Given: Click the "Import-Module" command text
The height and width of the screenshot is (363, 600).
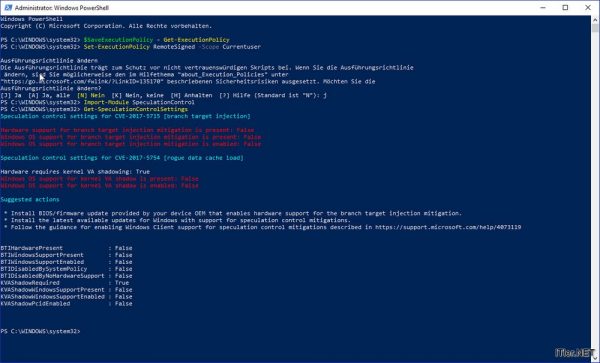Looking at the screenshot, I should [x=106, y=102].
